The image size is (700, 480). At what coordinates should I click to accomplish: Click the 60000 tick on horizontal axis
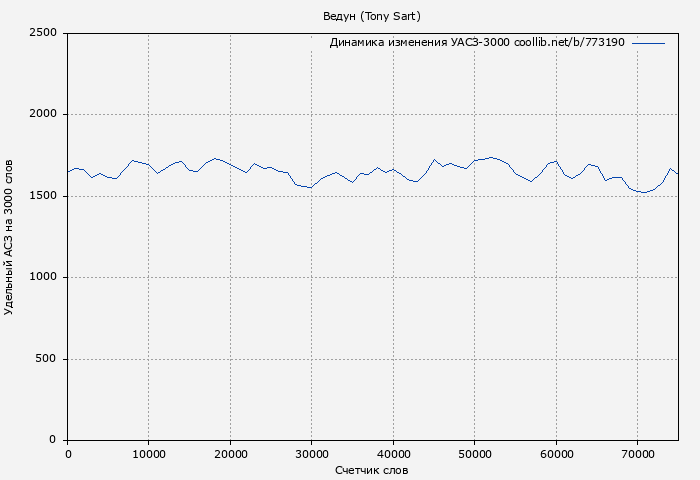[556, 454]
